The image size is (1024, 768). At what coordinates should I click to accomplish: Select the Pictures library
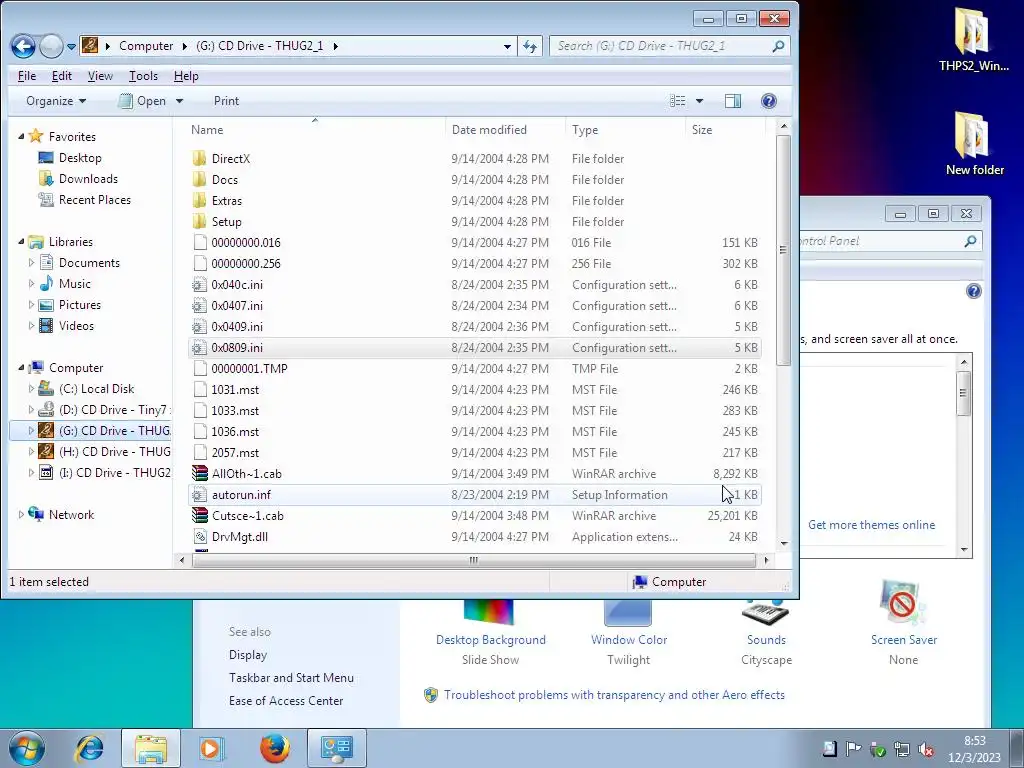tap(80, 304)
